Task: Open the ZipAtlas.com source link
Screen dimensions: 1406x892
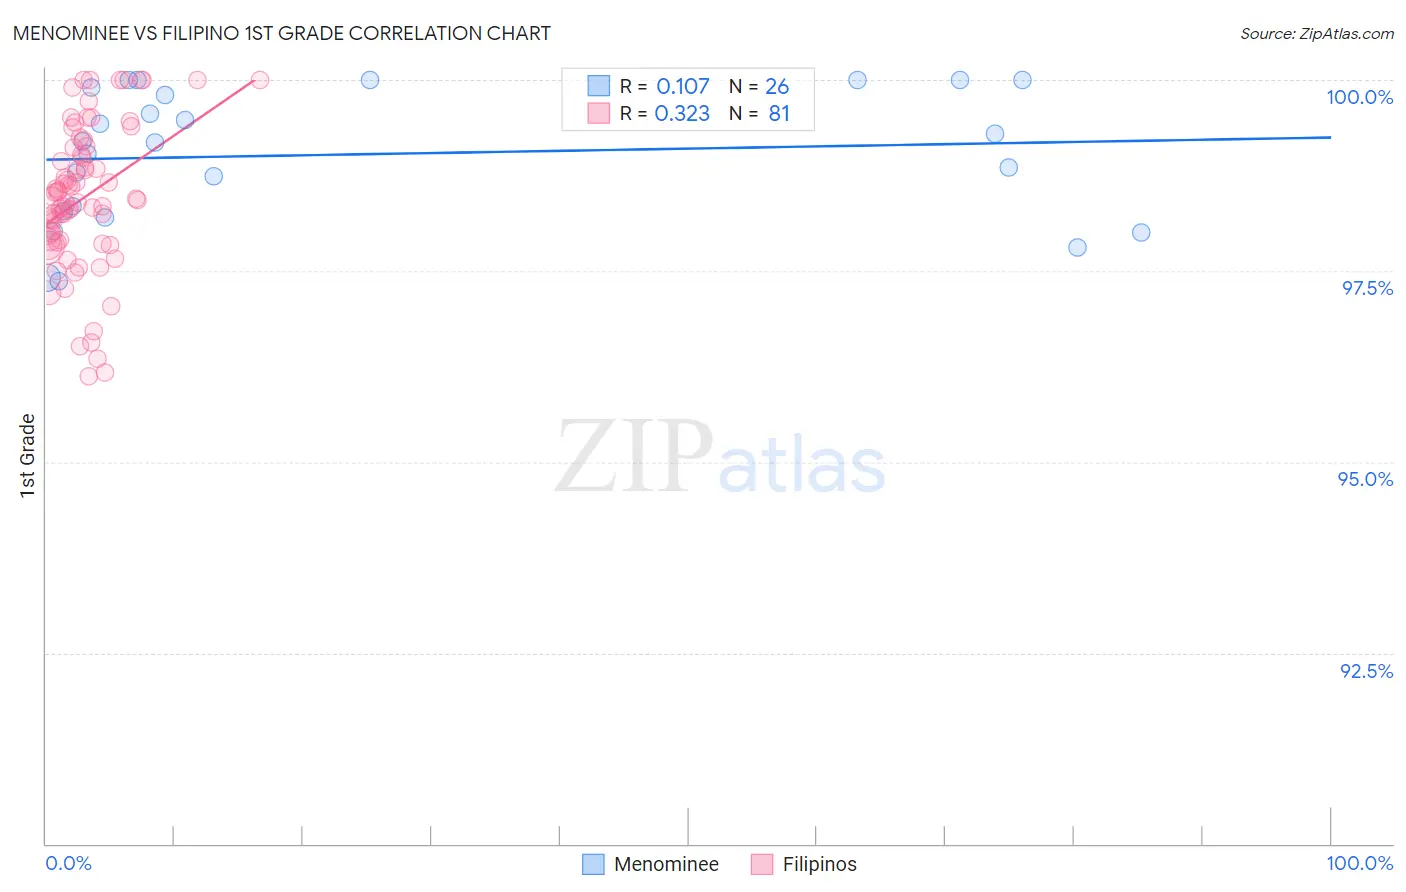Action: point(1317,33)
